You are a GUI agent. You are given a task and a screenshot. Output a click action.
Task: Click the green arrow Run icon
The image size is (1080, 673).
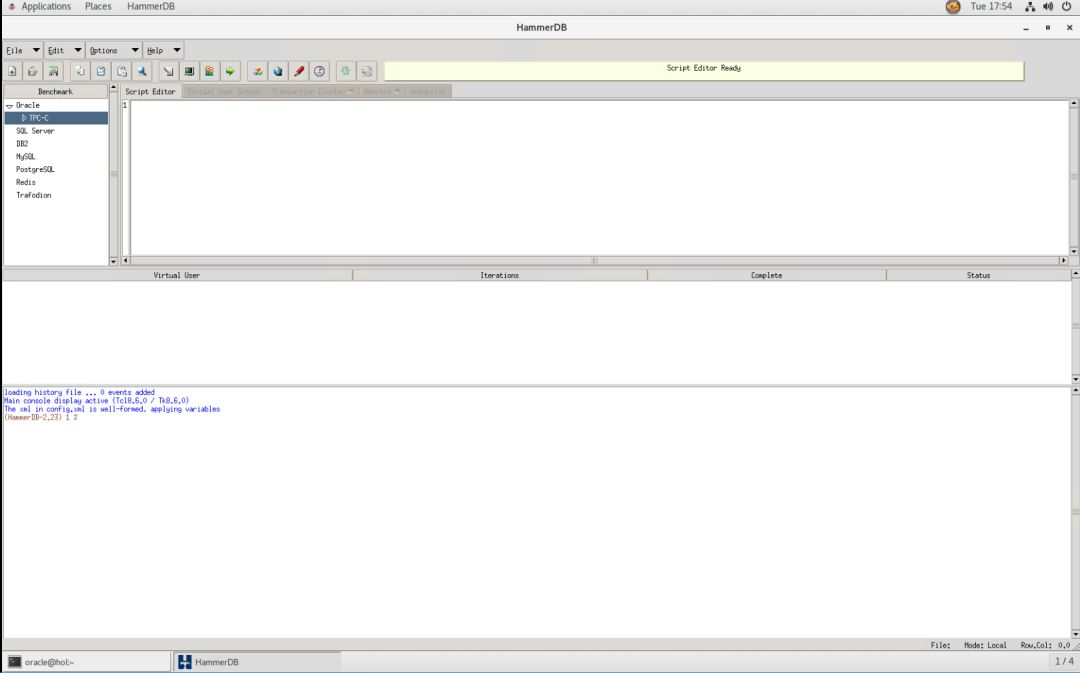point(230,71)
